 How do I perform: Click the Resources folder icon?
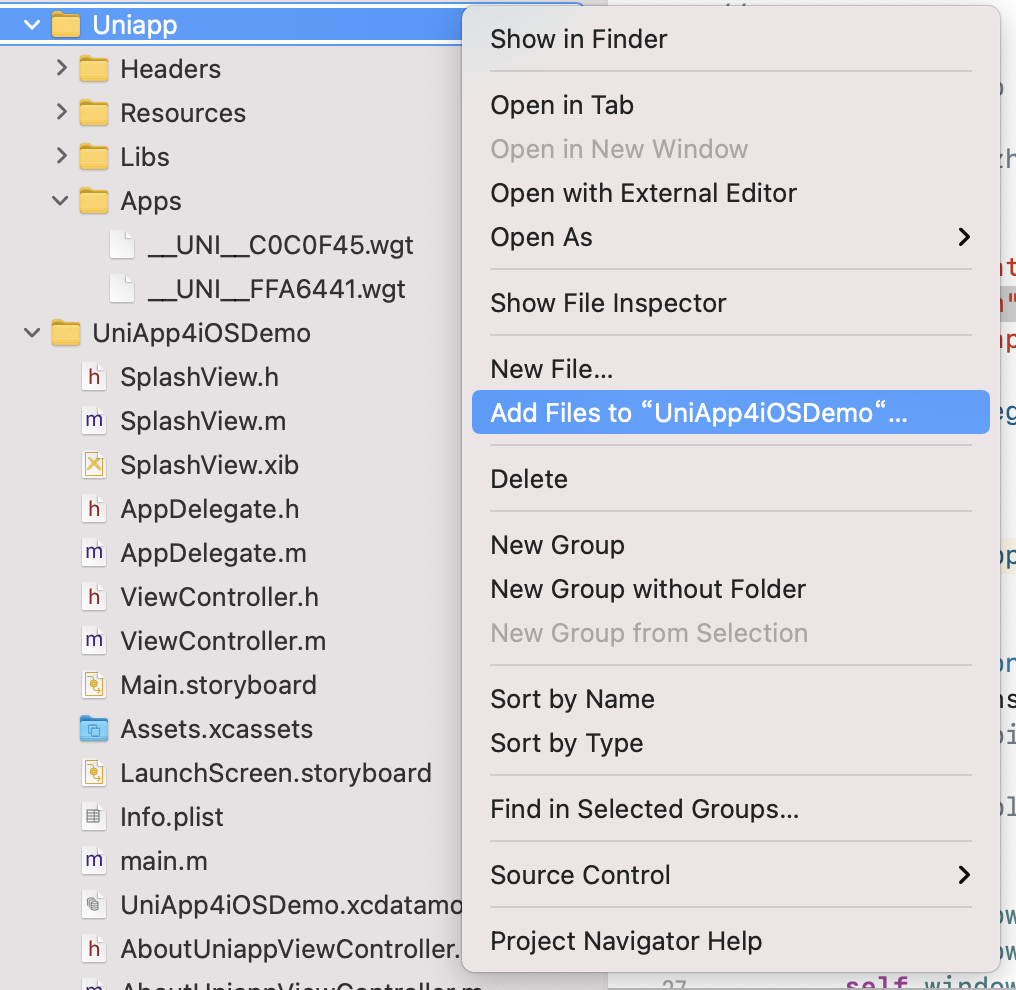[x=94, y=113]
